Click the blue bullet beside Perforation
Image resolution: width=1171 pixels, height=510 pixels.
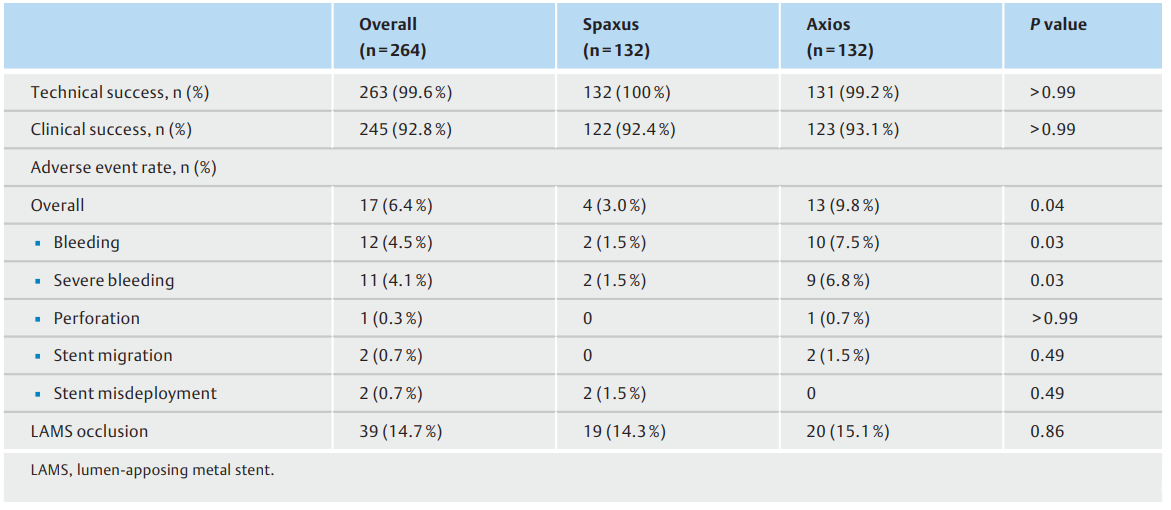37,319
